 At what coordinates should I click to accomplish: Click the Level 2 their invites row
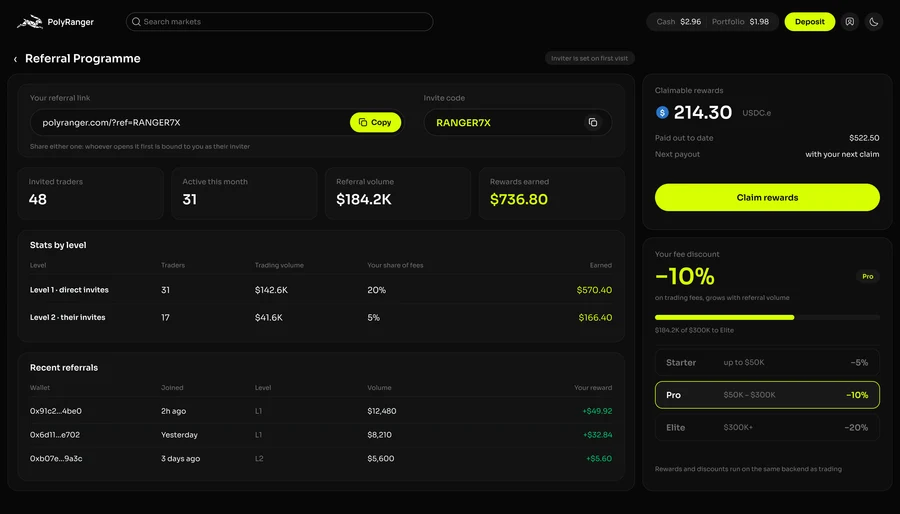pyautogui.click(x=321, y=317)
